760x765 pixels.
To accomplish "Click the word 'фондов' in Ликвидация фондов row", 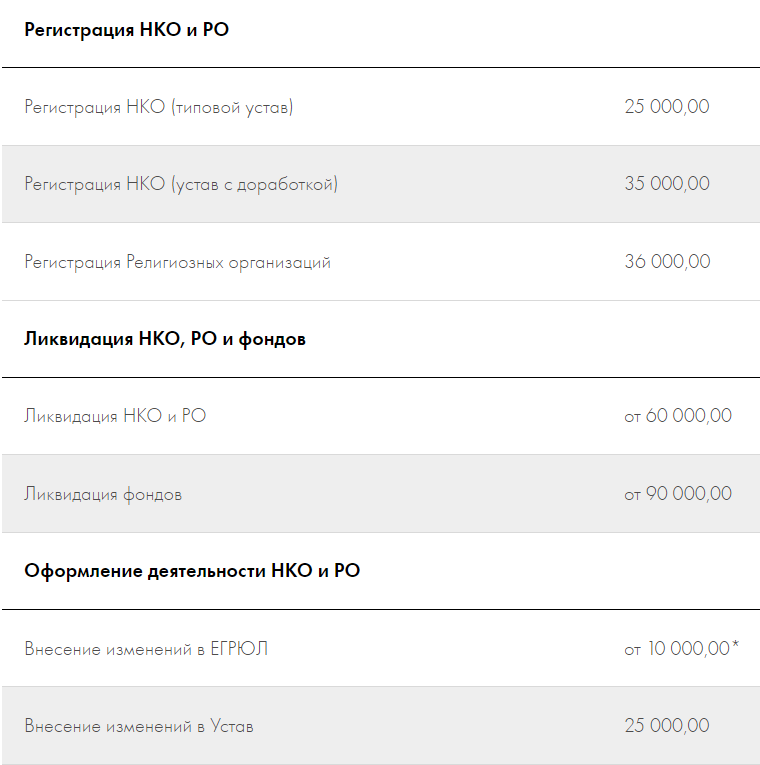I will click(x=152, y=494).
